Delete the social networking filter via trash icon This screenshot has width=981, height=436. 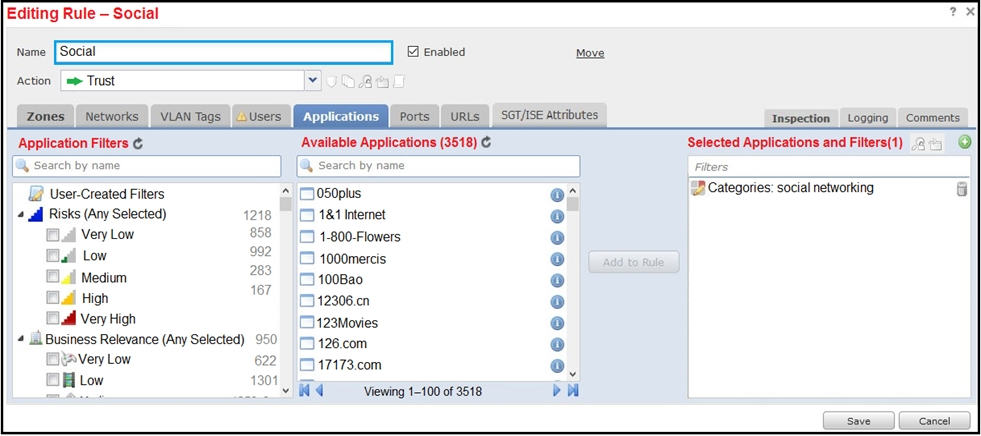click(962, 189)
